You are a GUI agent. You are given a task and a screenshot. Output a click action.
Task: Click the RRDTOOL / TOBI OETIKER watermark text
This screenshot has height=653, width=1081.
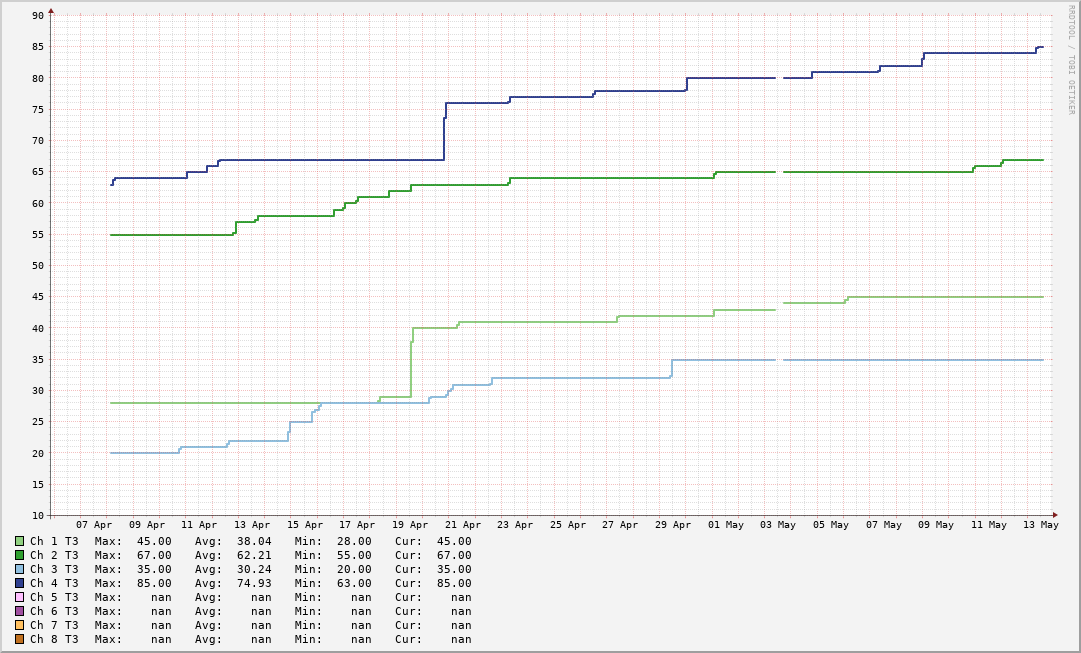[x=1071, y=60]
